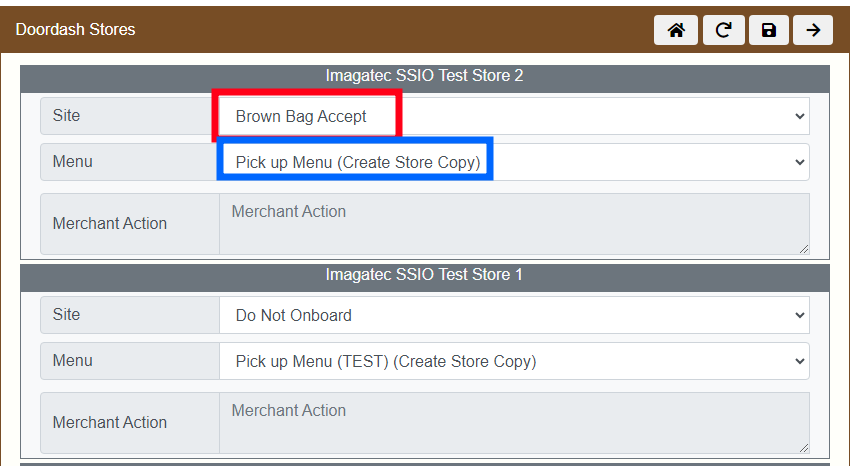Open Site dropdown showing Do Not Onboard
852x466 pixels.
(x=514, y=315)
